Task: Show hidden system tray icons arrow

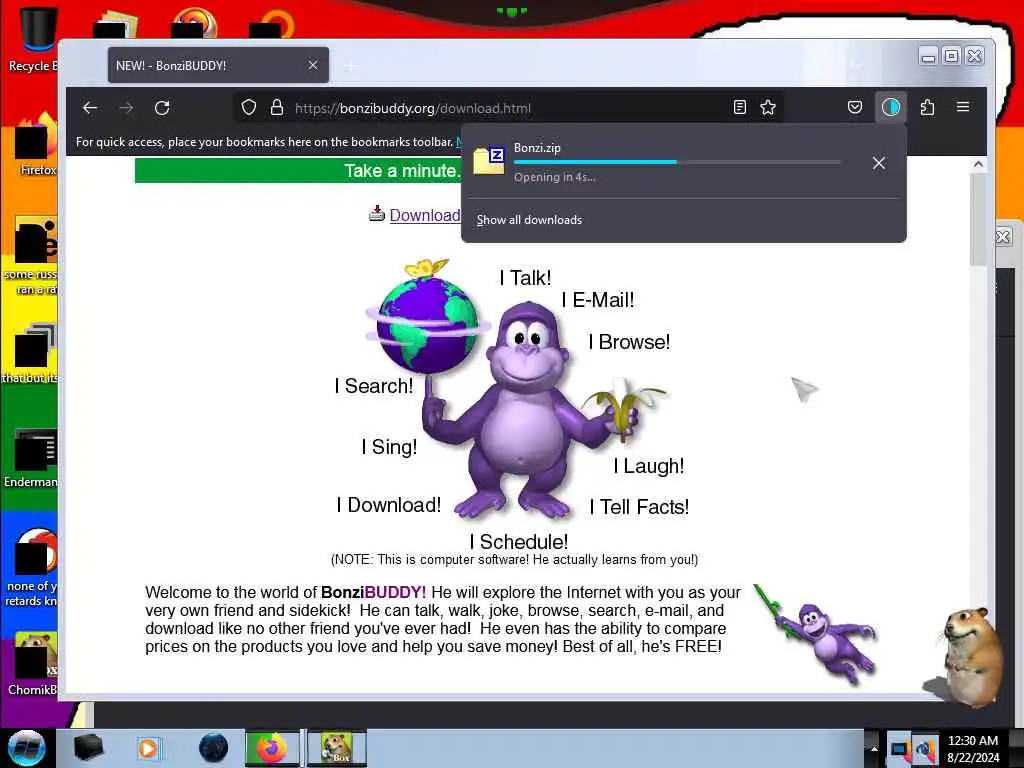Action: (x=874, y=748)
